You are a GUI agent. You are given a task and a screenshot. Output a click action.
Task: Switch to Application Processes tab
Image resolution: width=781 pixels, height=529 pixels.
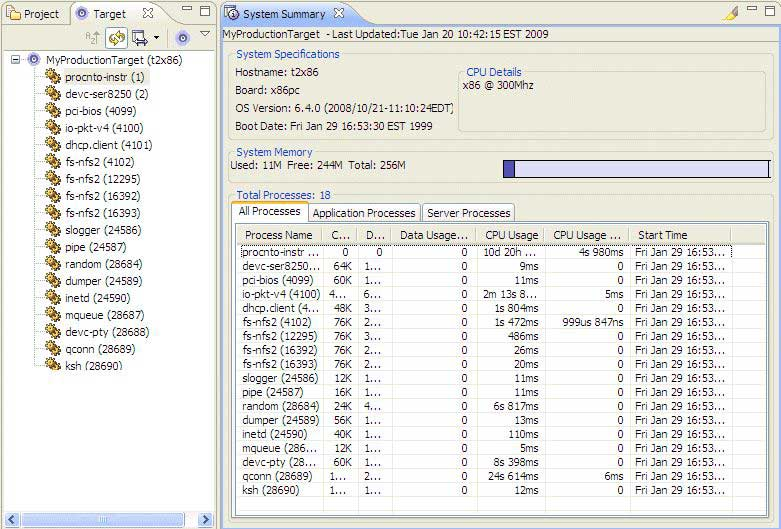(x=363, y=213)
